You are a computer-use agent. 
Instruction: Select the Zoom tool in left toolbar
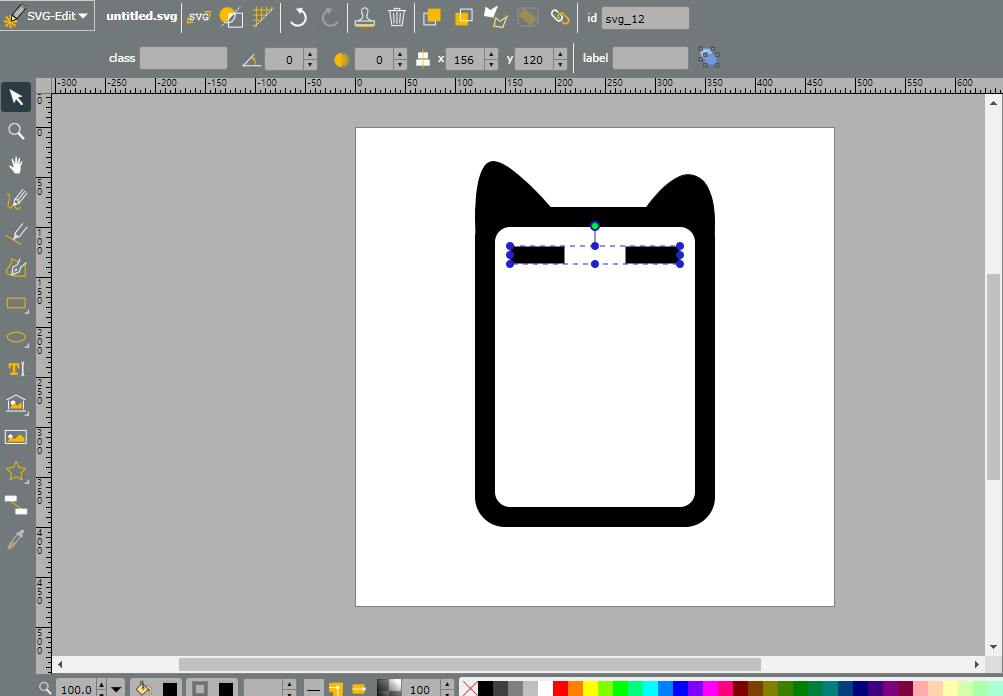16,131
